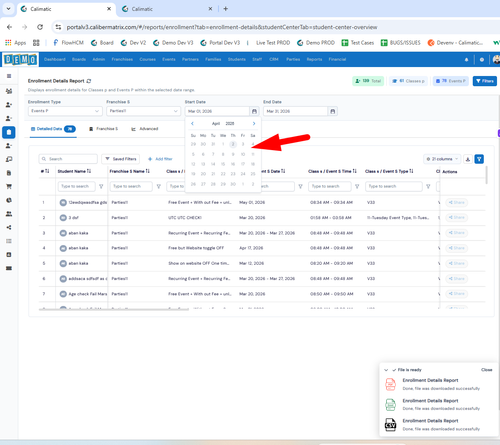Open a new browser tab
500x445 pixels.
[226, 9]
